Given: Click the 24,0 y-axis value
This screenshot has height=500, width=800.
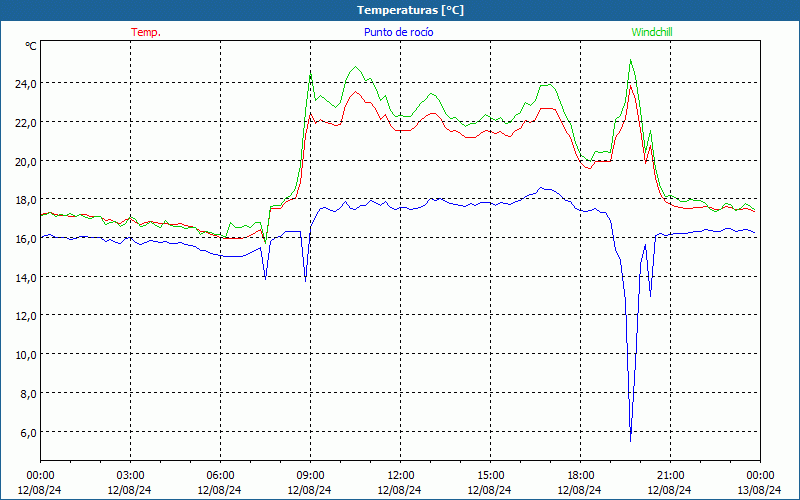Looking at the screenshot, I should click(x=26, y=83).
